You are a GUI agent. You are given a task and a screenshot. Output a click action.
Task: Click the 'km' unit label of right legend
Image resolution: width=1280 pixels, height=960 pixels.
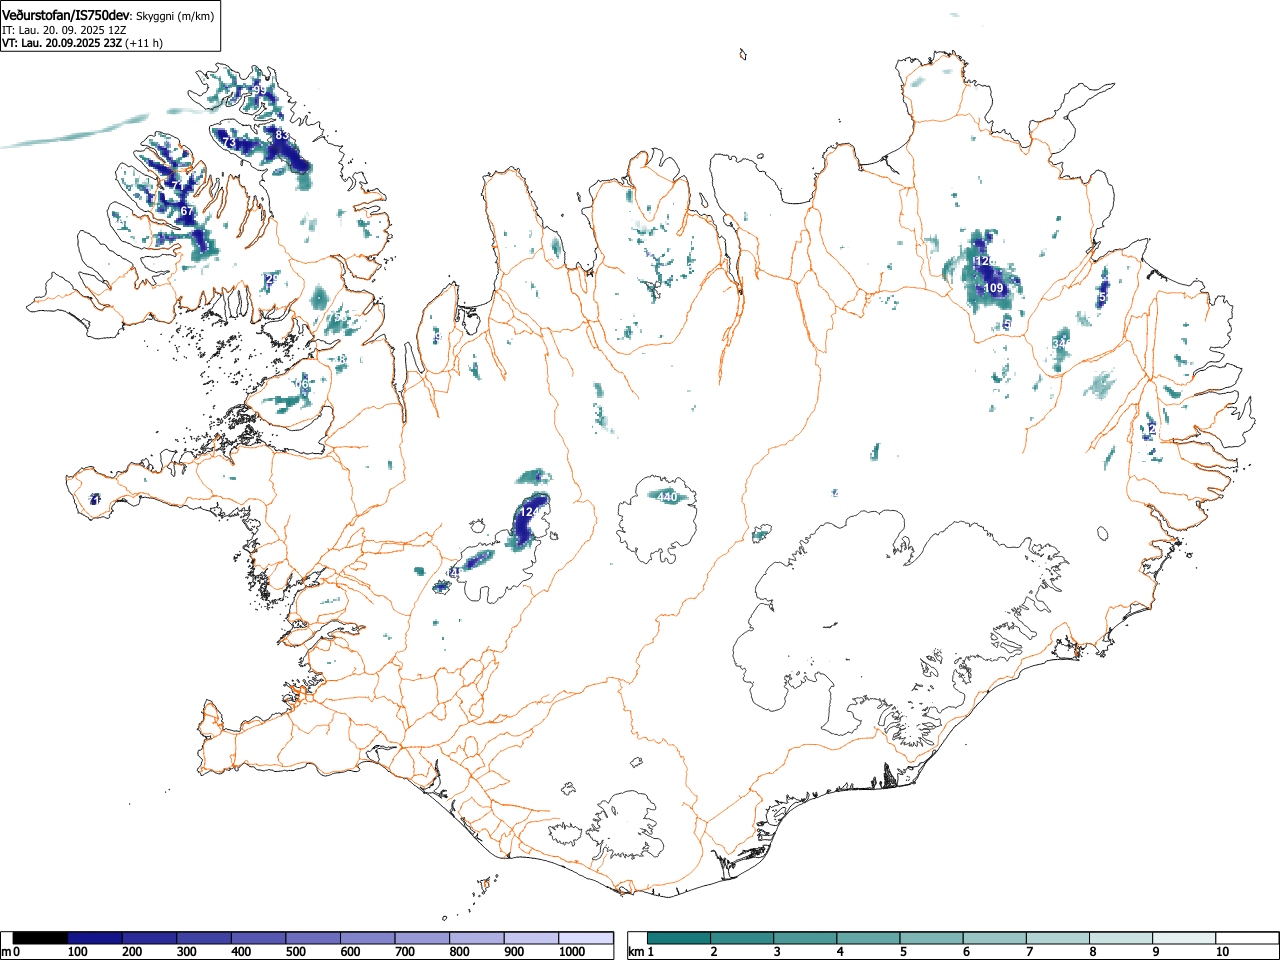pos(634,952)
